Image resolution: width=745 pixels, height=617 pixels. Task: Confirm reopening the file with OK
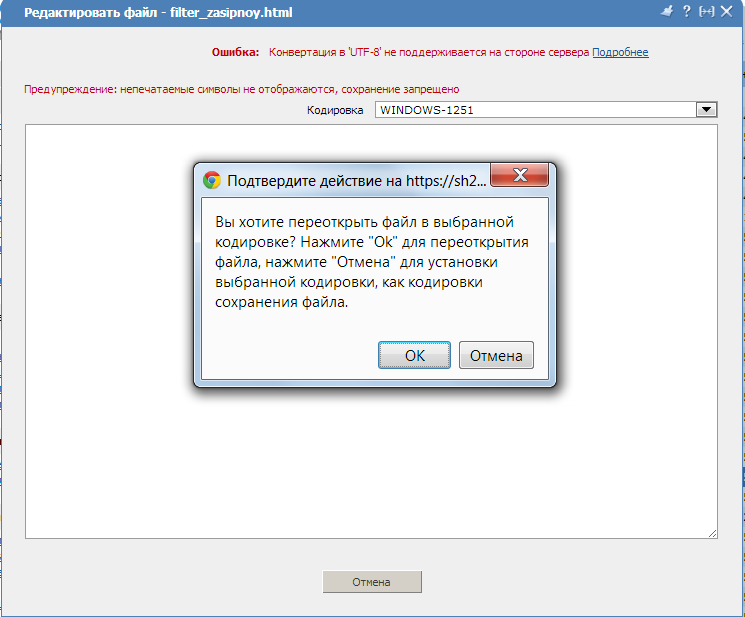click(x=414, y=355)
